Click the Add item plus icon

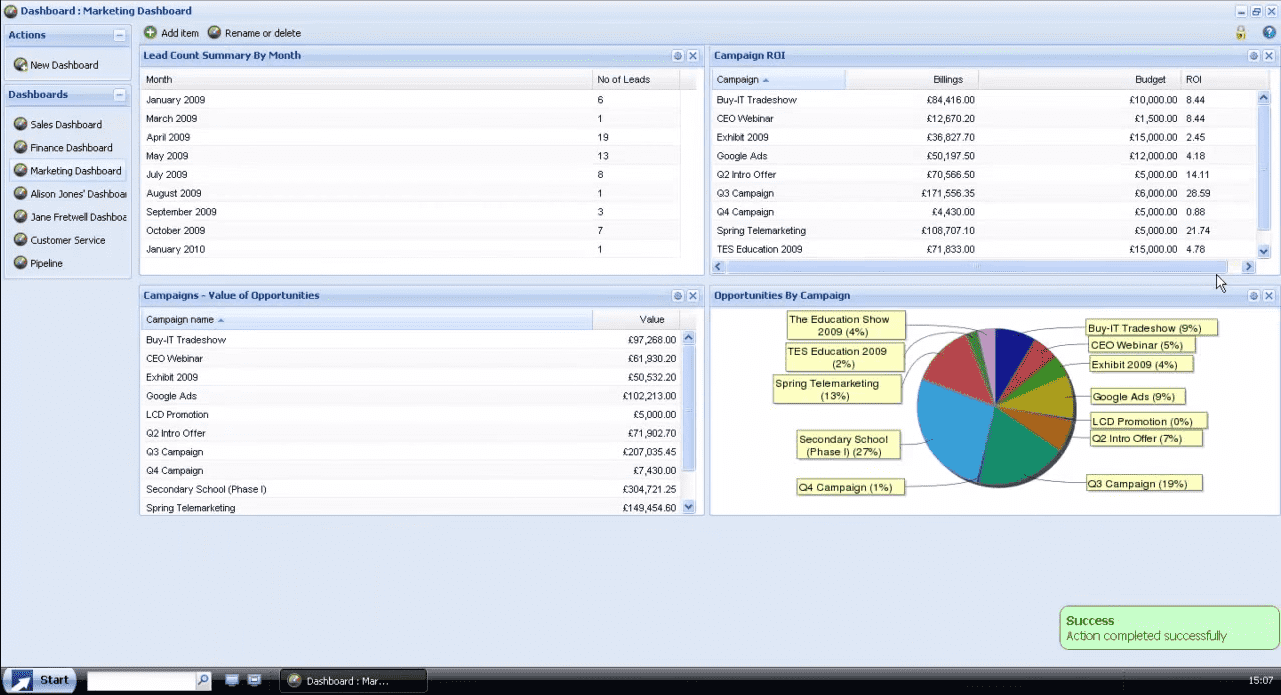151,33
